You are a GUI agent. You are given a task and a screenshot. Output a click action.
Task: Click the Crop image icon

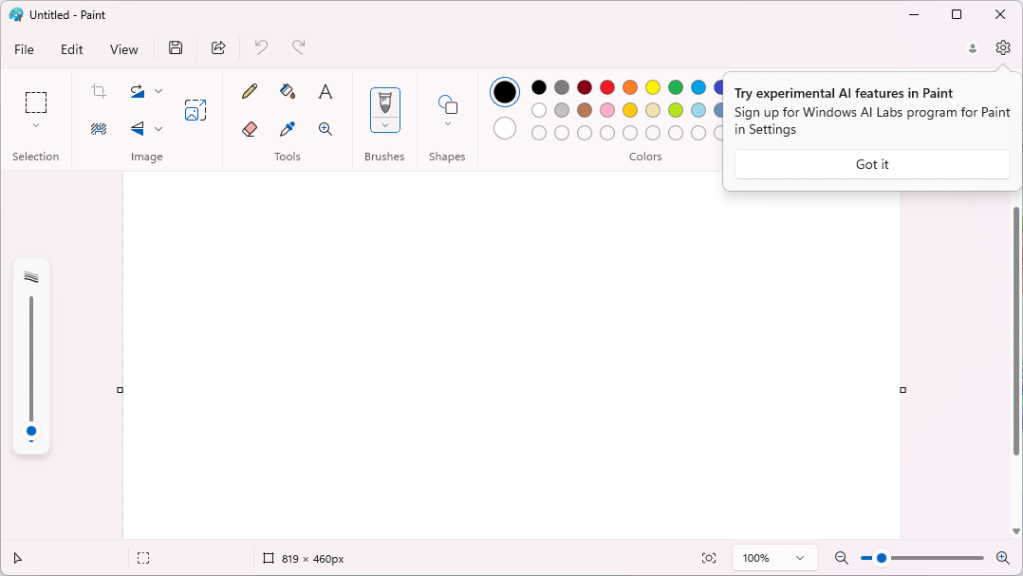point(99,92)
